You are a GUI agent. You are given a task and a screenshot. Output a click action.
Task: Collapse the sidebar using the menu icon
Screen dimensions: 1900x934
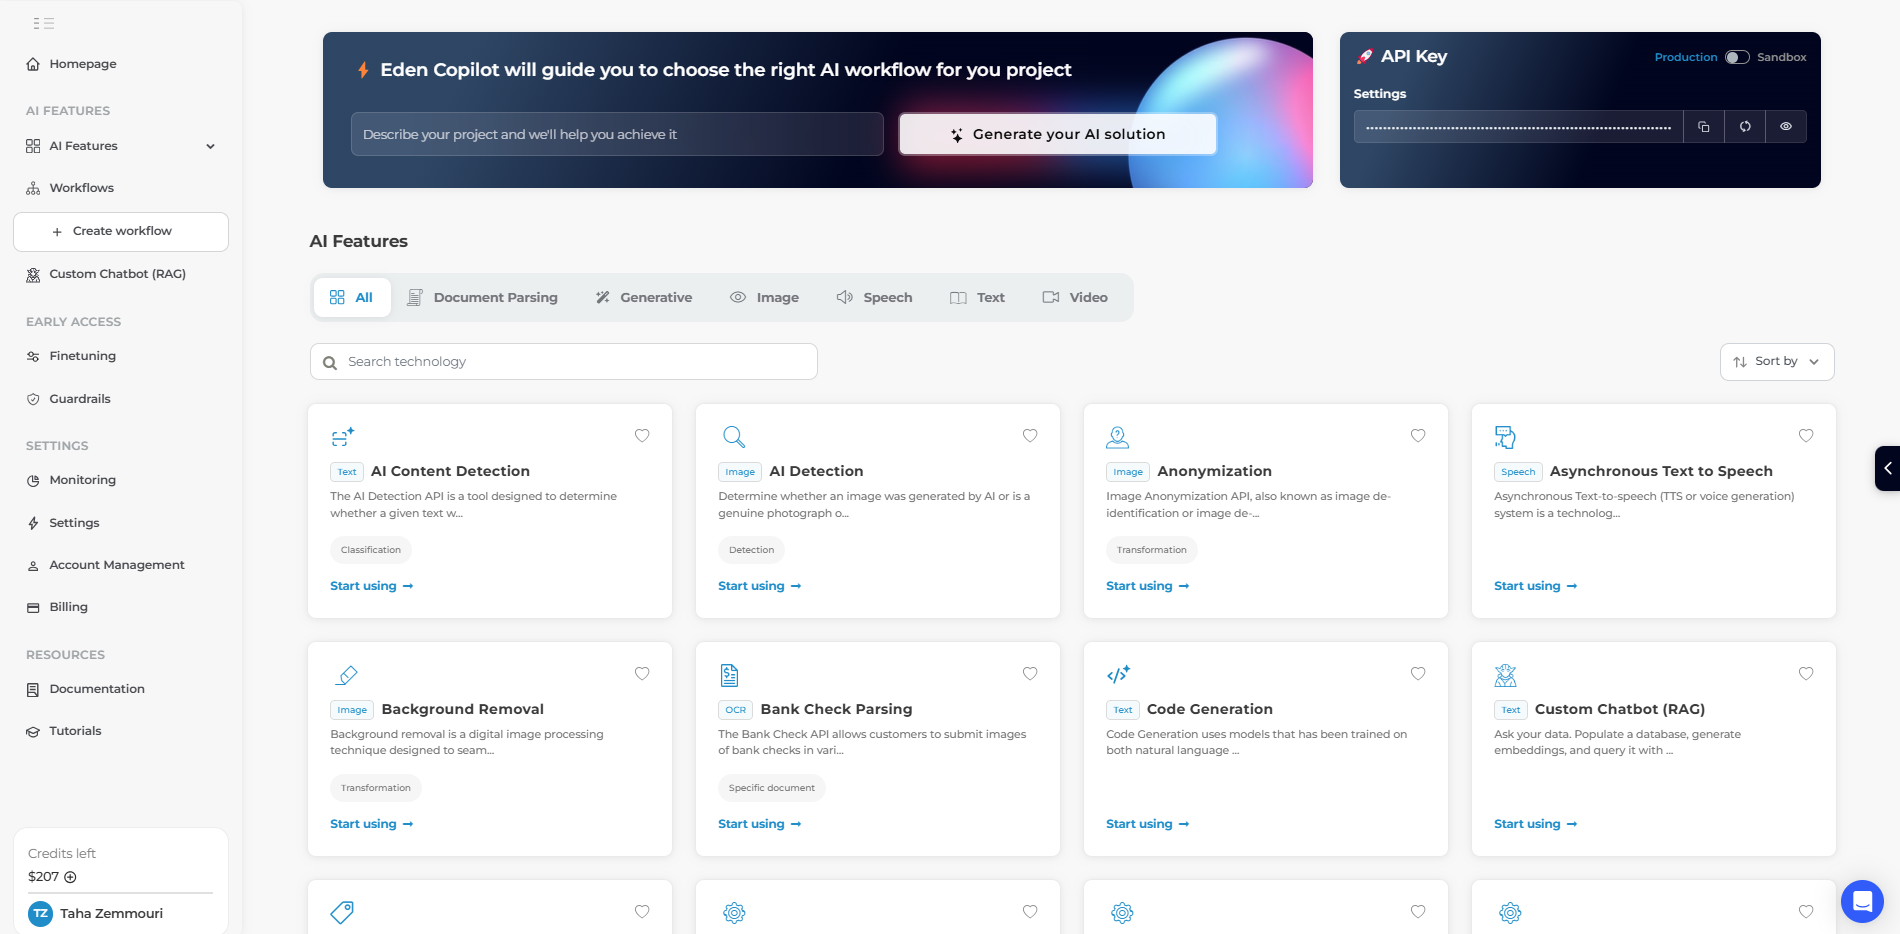click(x=43, y=23)
